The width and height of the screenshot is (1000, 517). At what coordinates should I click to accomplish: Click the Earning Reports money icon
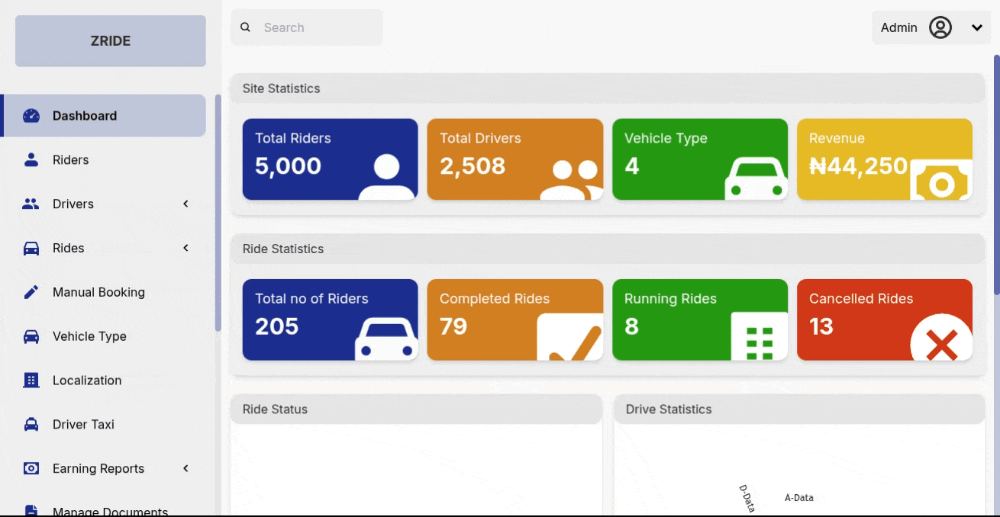coord(31,469)
